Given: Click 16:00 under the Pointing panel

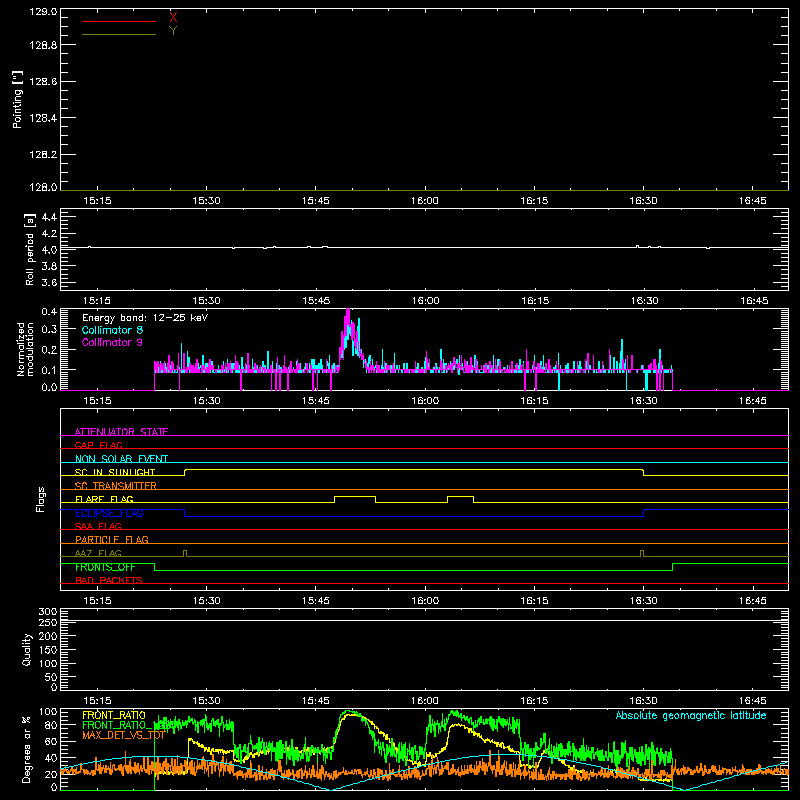Looking at the screenshot, I should tap(424, 201).
